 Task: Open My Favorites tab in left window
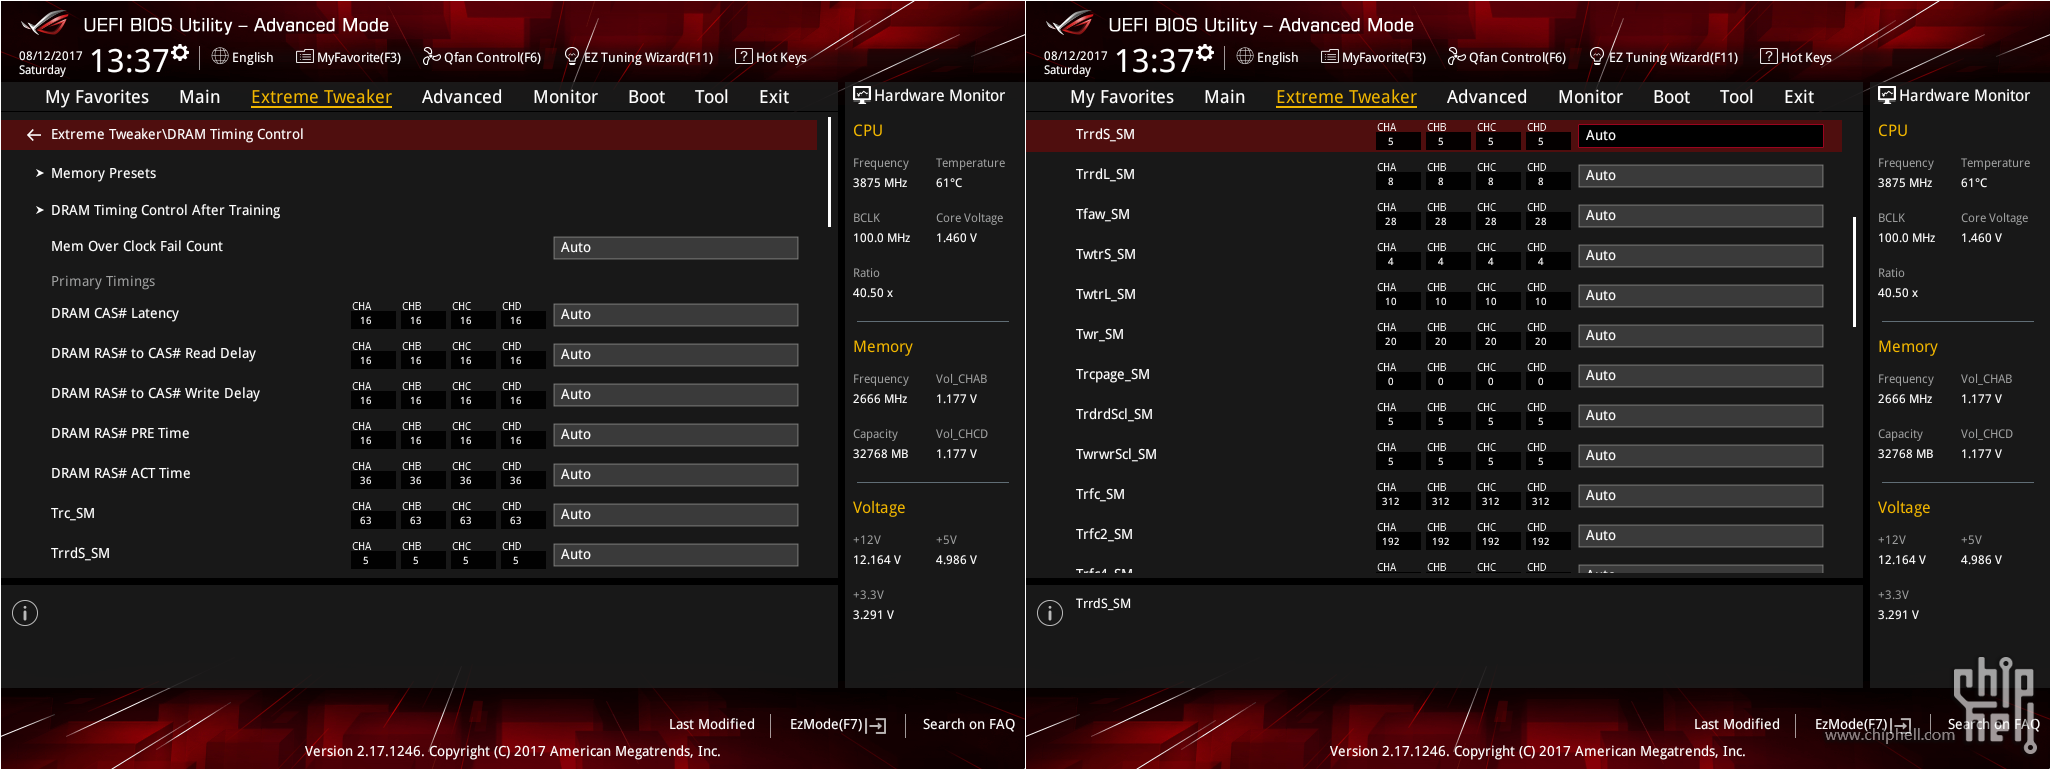coord(97,97)
